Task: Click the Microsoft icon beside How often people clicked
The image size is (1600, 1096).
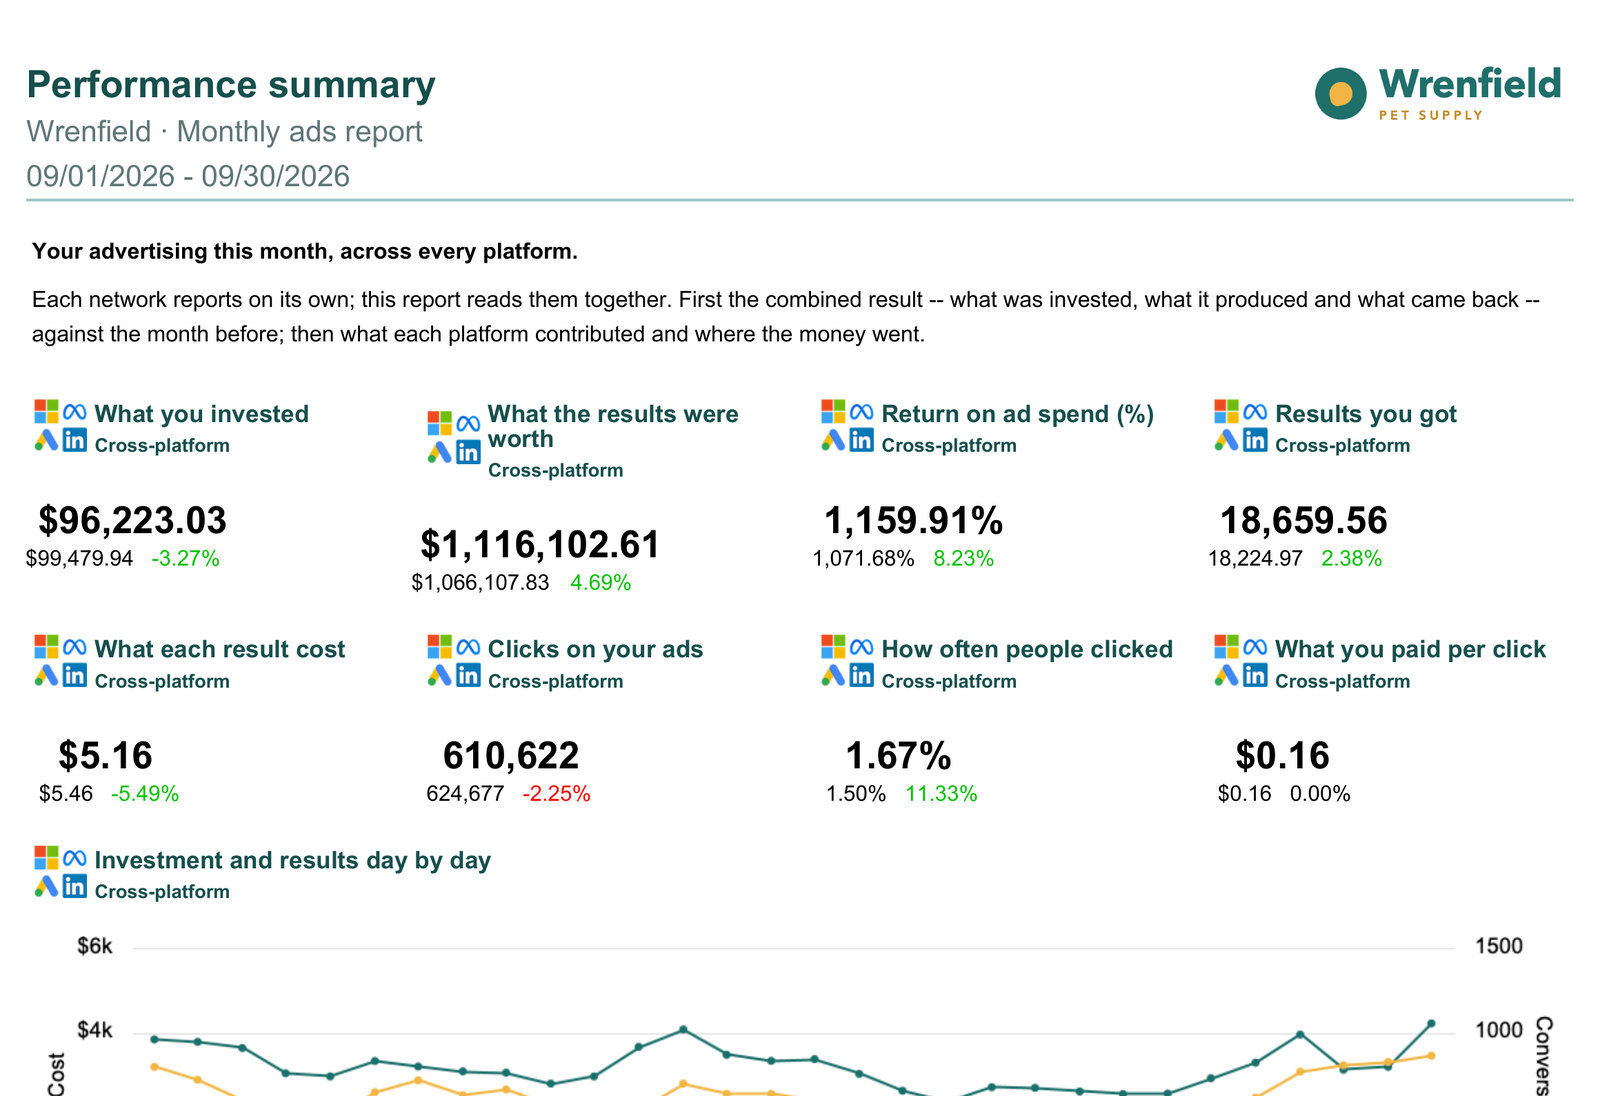Action: click(x=833, y=646)
